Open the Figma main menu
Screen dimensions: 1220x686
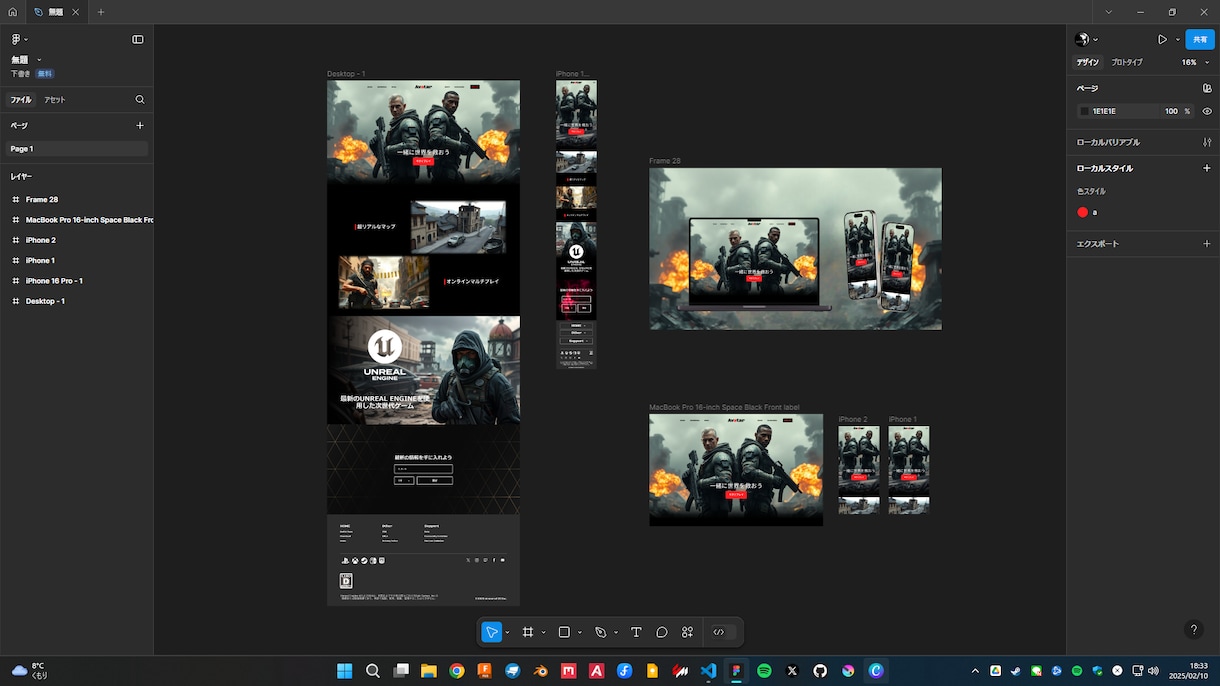click(x=19, y=39)
